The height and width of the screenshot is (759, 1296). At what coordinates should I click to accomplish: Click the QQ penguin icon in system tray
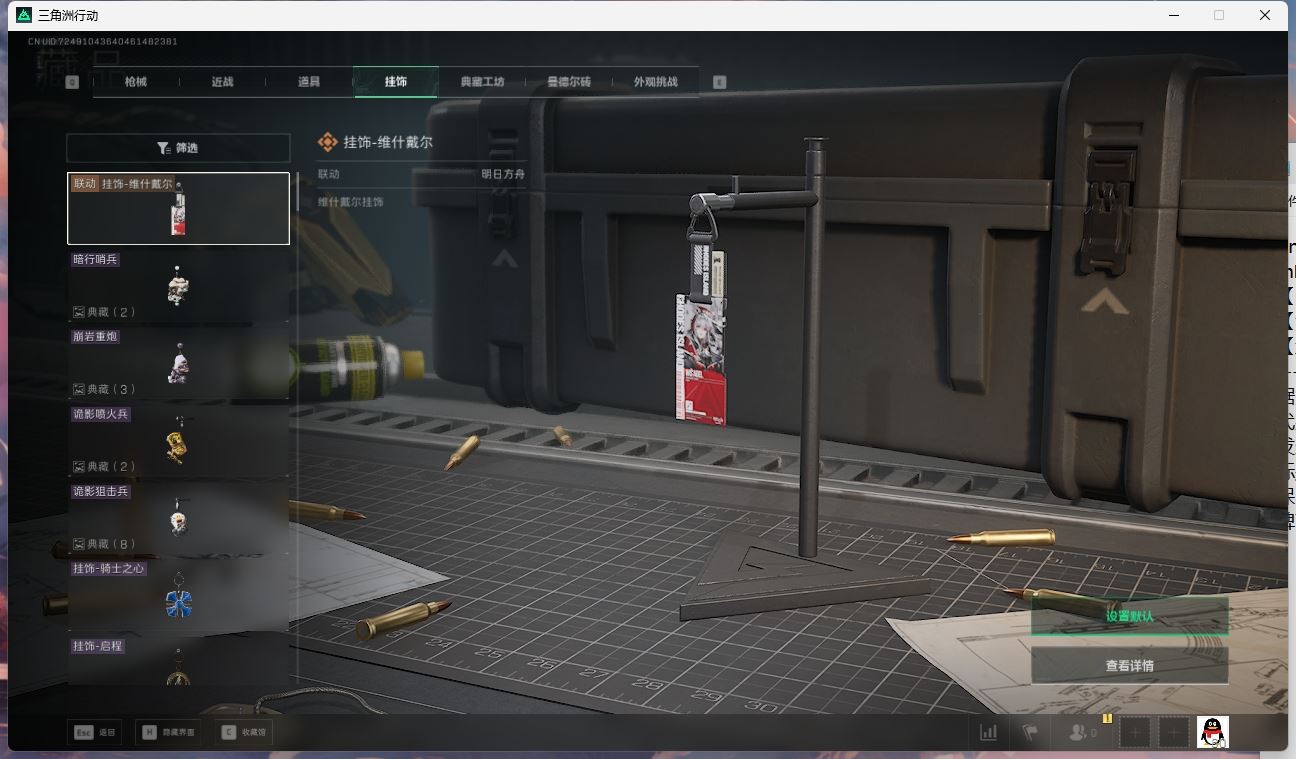coord(1213,731)
